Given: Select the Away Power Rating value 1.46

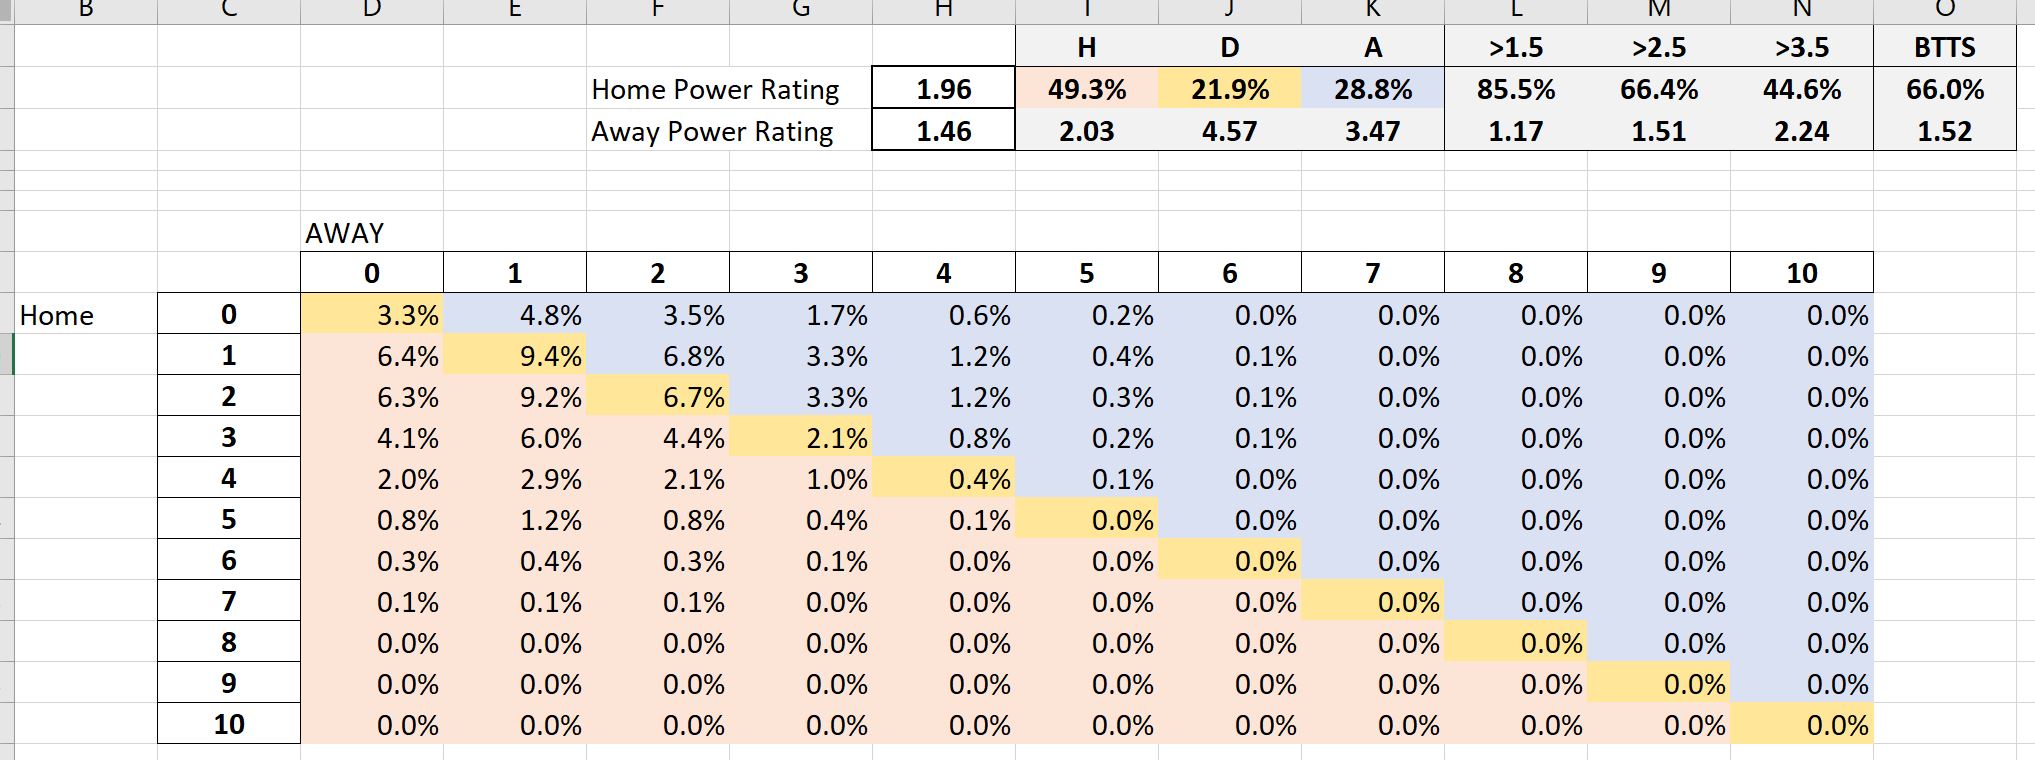Looking at the screenshot, I should tap(943, 131).
